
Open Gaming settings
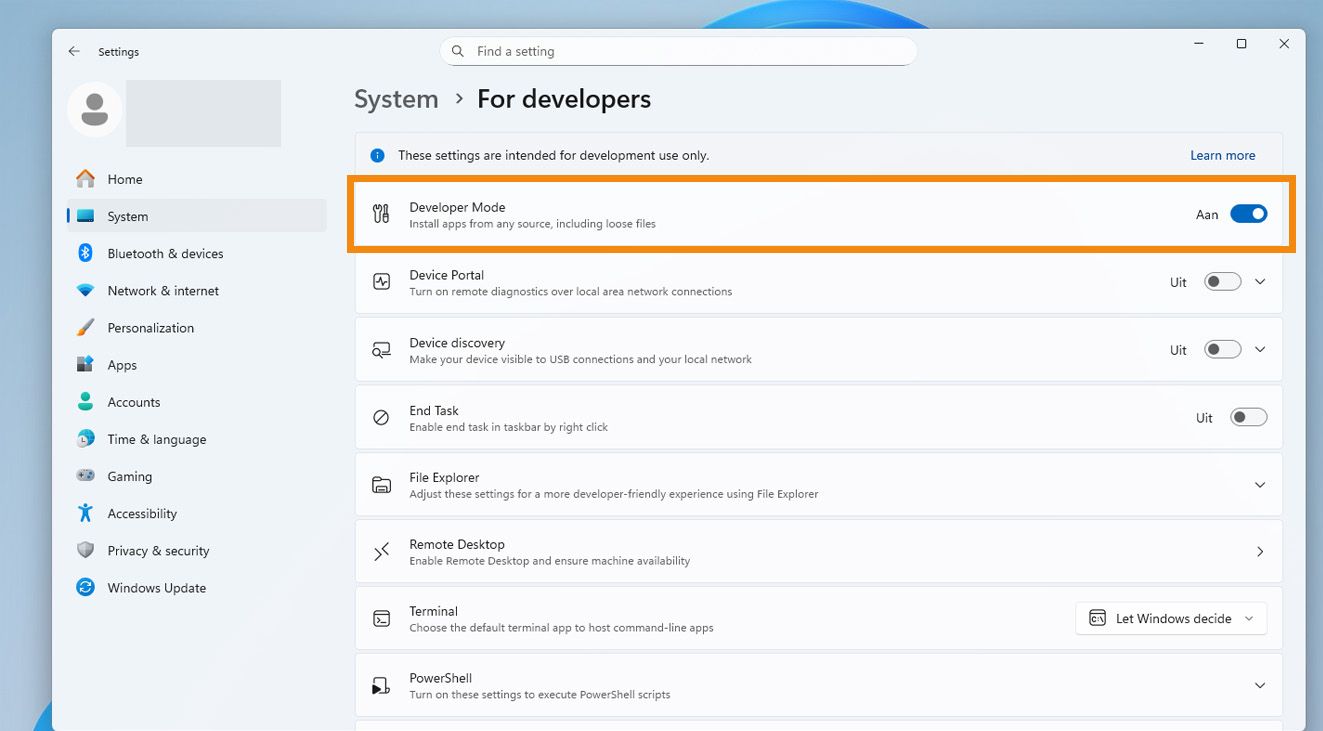(x=197, y=476)
